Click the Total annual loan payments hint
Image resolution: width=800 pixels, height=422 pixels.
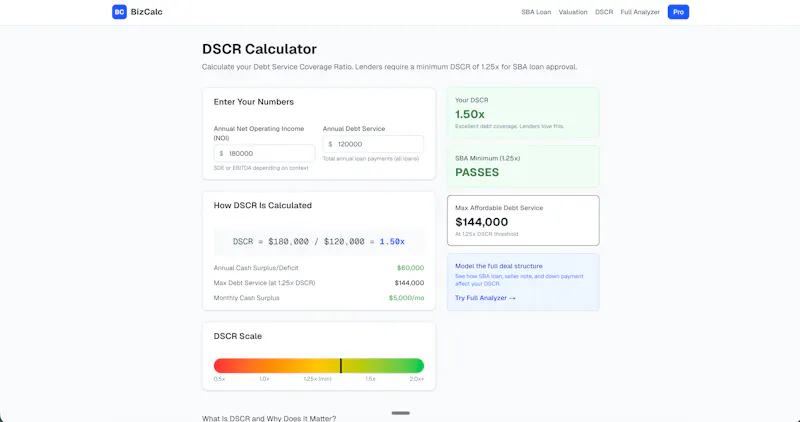point(371,159)
